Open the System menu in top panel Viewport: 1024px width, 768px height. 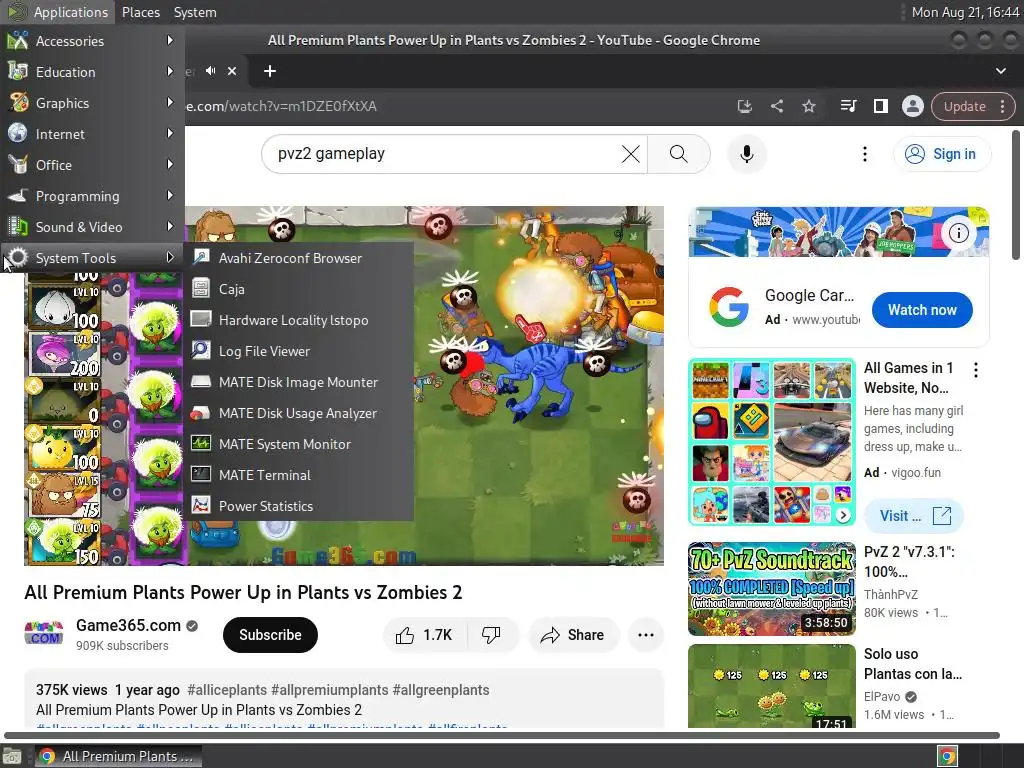pos(195,12)
